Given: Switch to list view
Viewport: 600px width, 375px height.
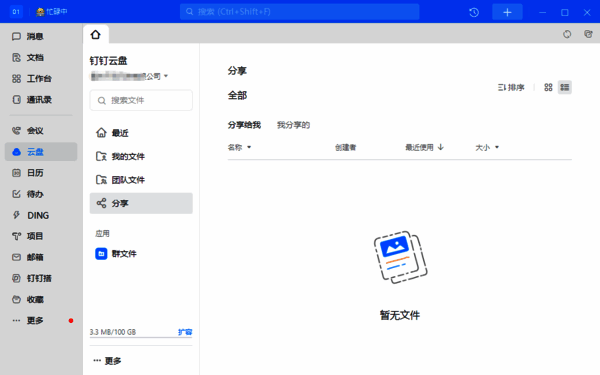Looking at the screenshot, I should (x=565, y=87).
